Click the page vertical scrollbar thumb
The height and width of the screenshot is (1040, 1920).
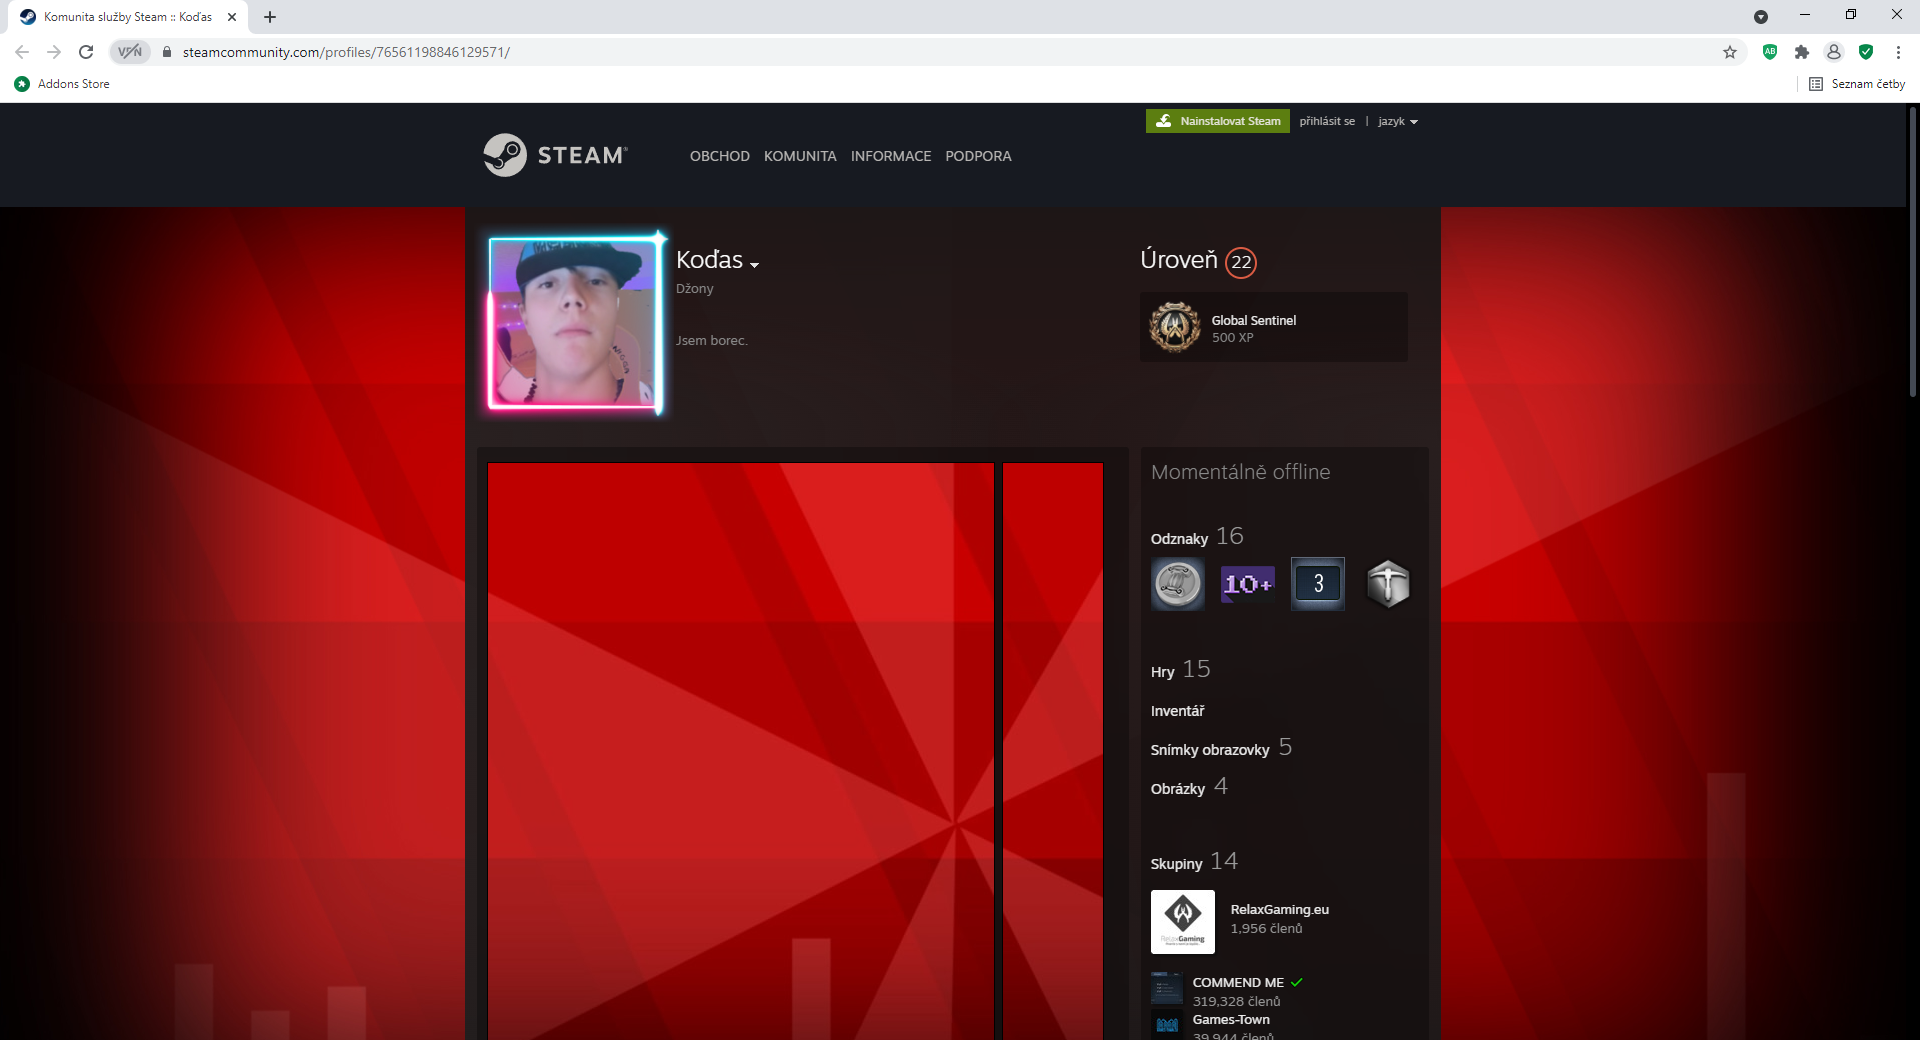pos(1912,250)
